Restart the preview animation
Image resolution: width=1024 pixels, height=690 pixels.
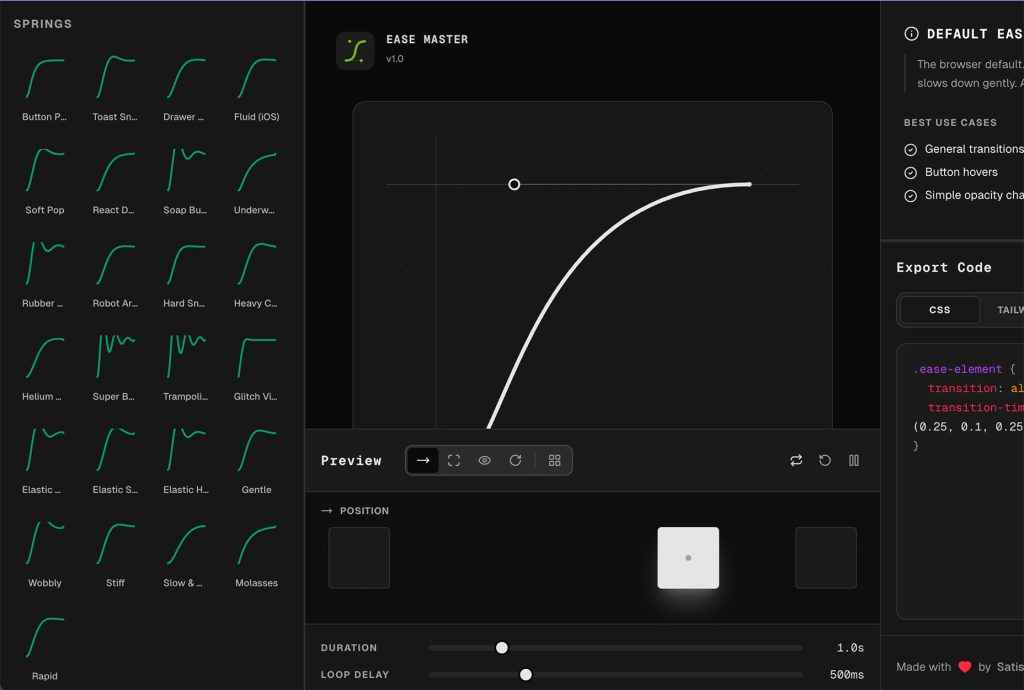[824, 460]
